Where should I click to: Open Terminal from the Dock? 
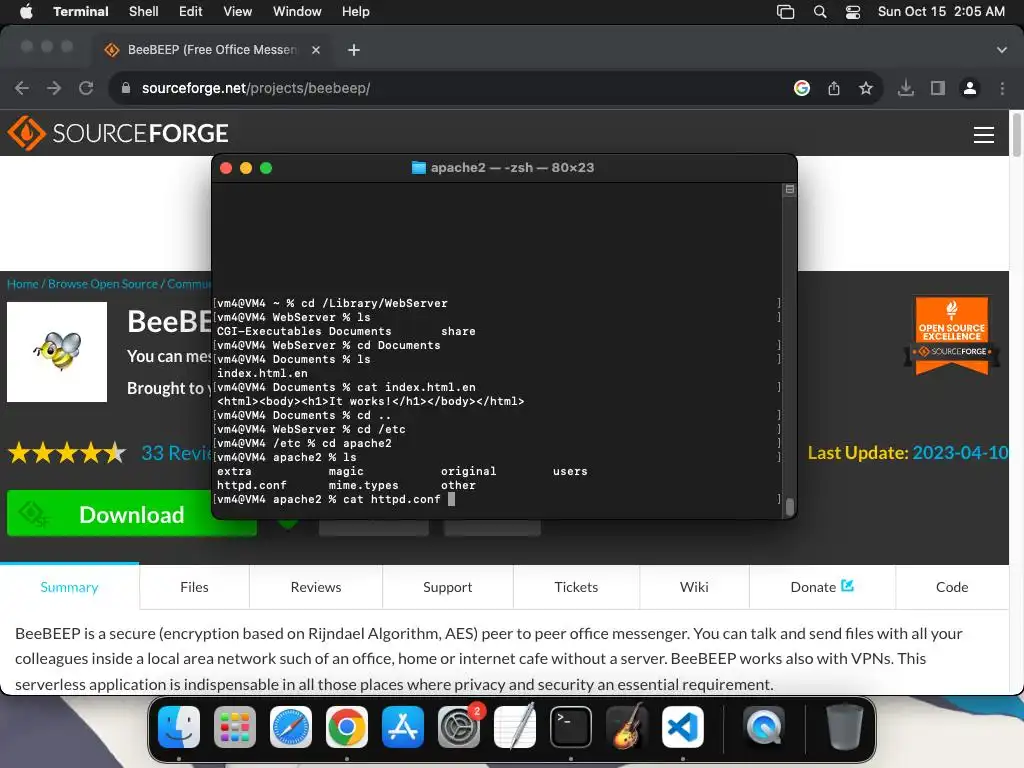(x=571, y=727)
